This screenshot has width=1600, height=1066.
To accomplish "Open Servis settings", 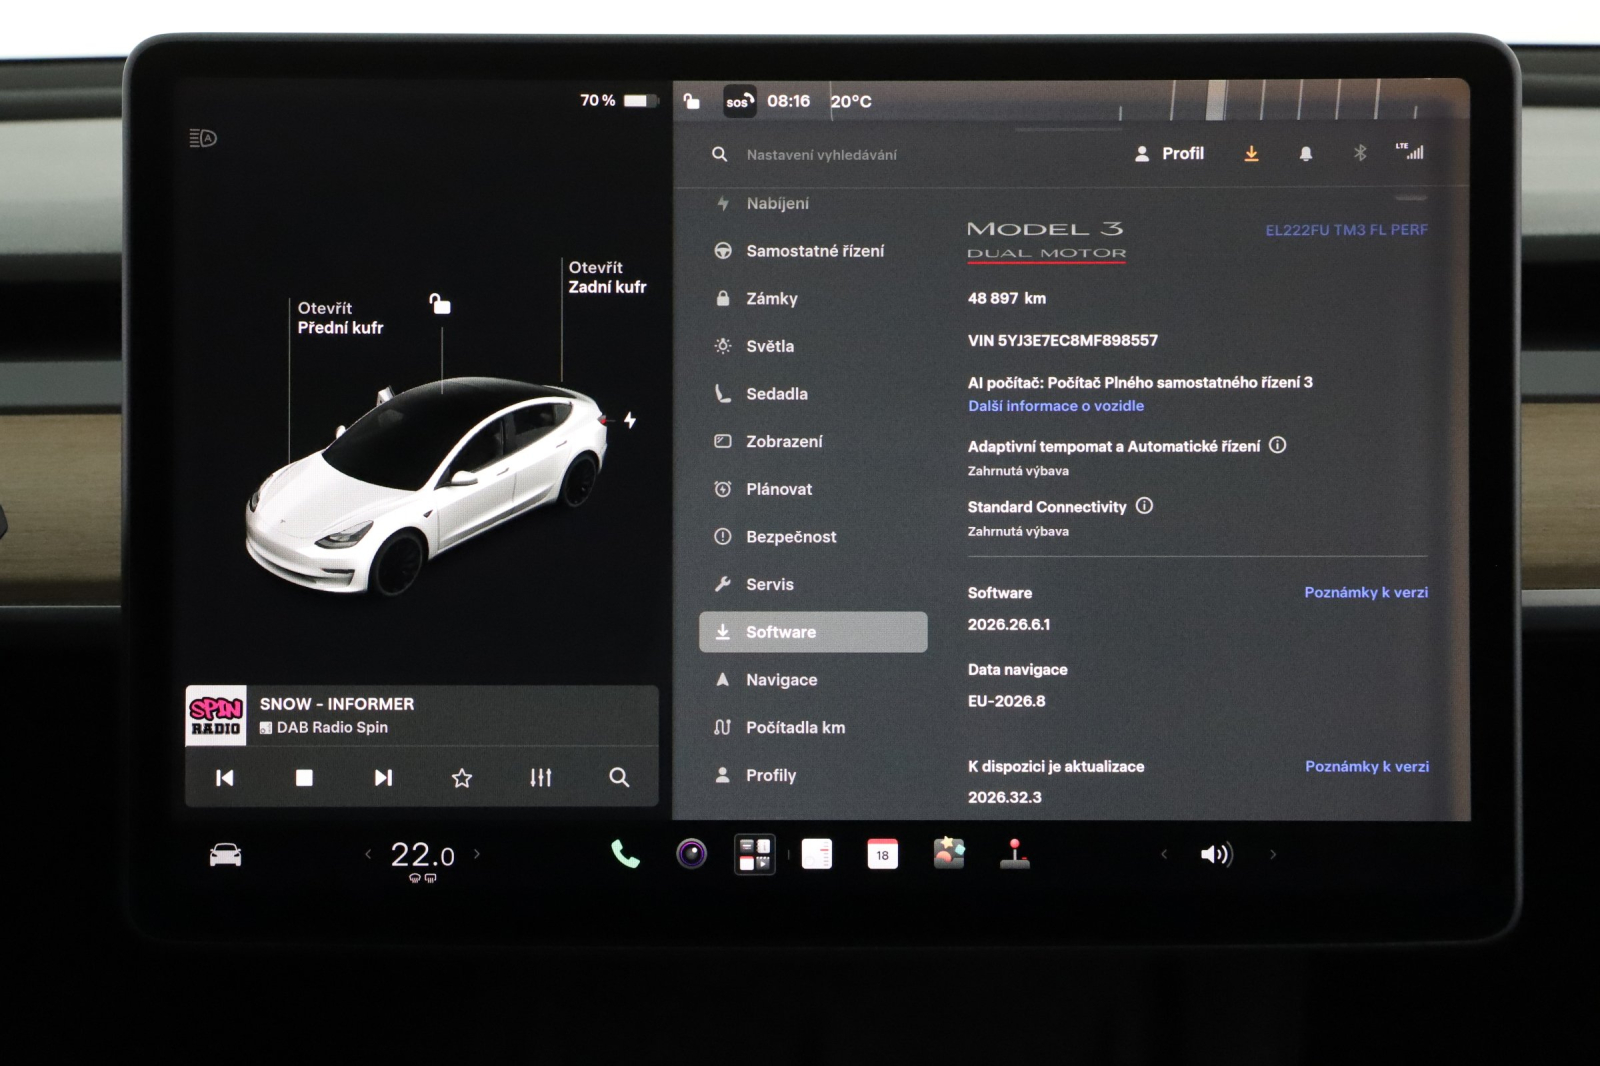I will [x=813, y=584].
